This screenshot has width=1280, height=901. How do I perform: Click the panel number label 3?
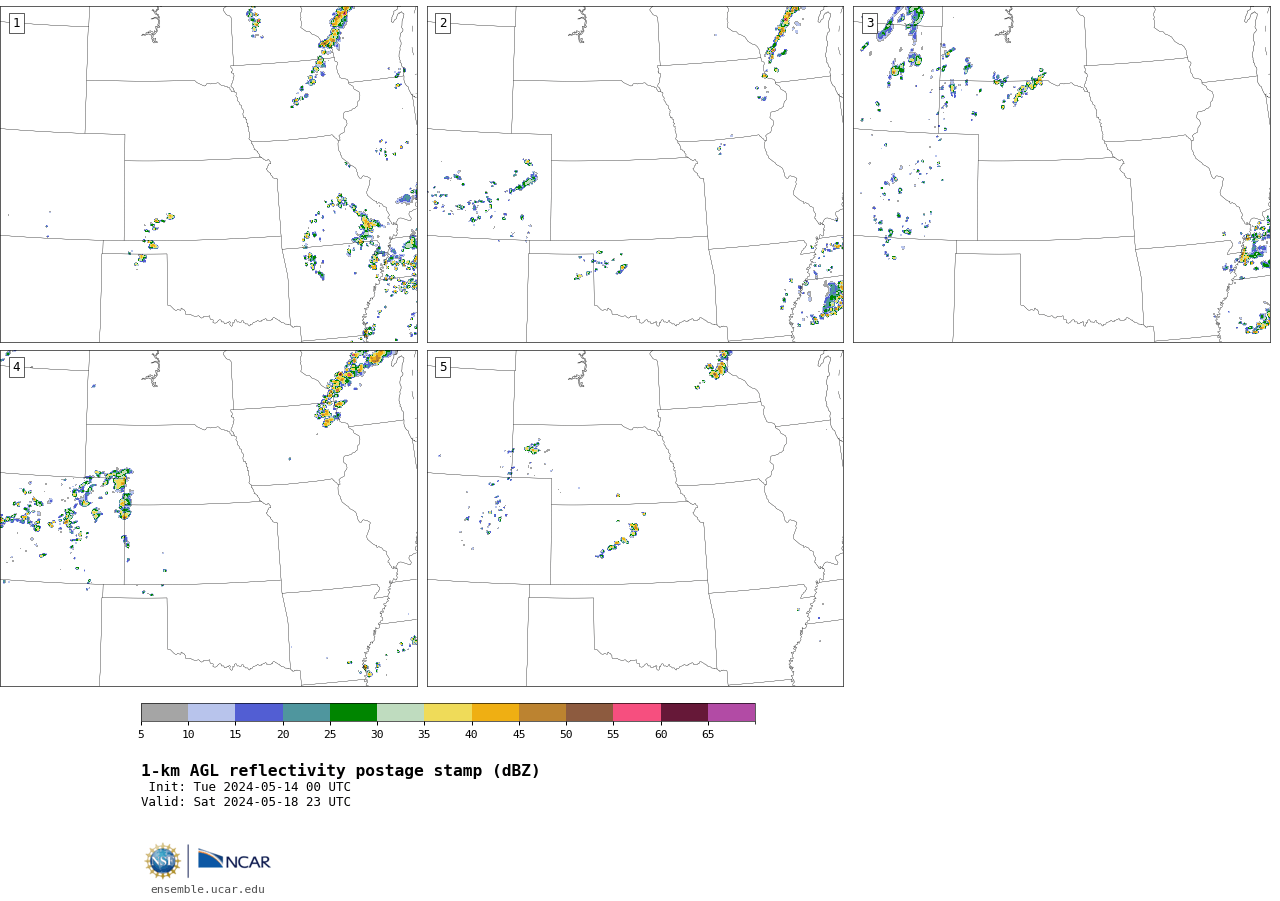tap(869, 23)
